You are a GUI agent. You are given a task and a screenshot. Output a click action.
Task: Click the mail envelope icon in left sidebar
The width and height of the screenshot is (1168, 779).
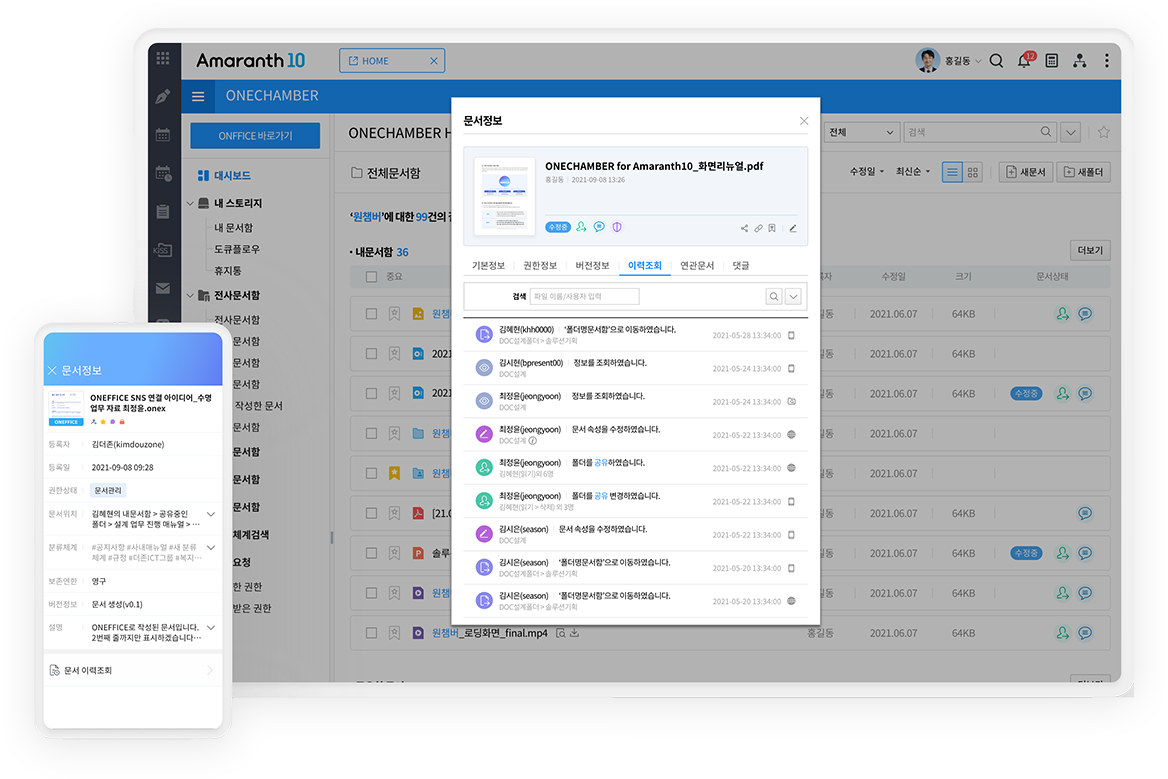coord(163,289)
